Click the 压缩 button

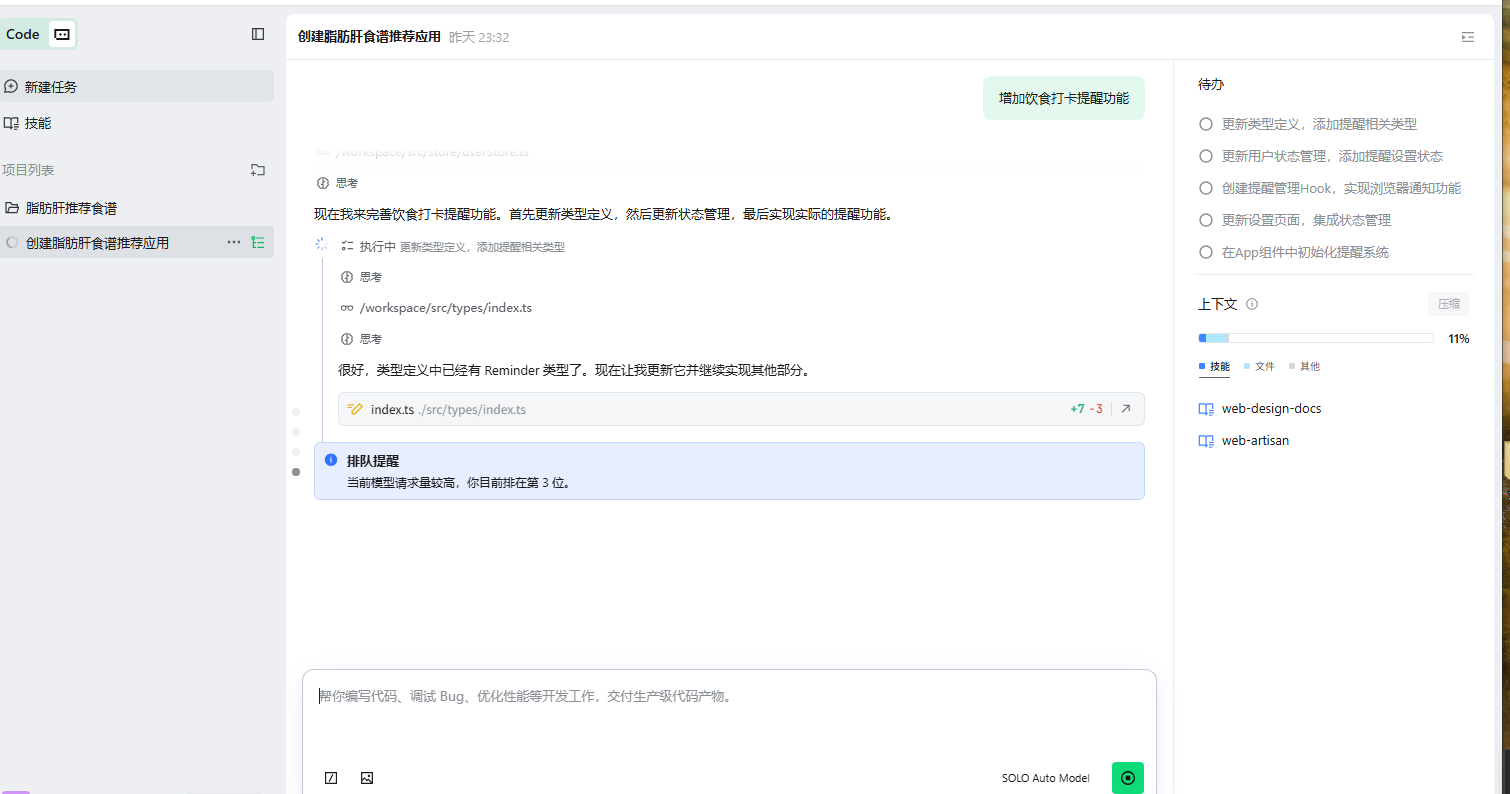point(1448,304)
